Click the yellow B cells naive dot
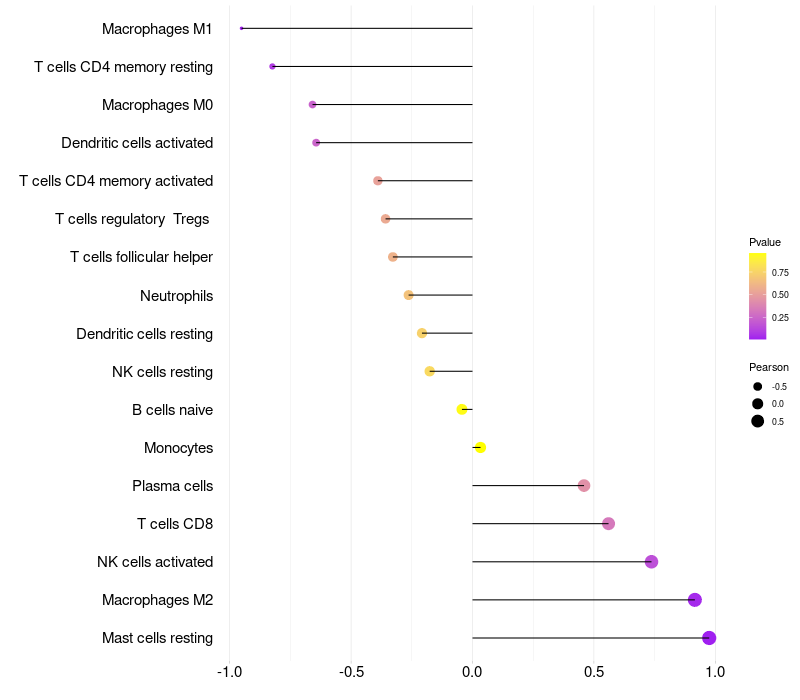This screenshot has height=700, width=800. click(x=462, y=409)
